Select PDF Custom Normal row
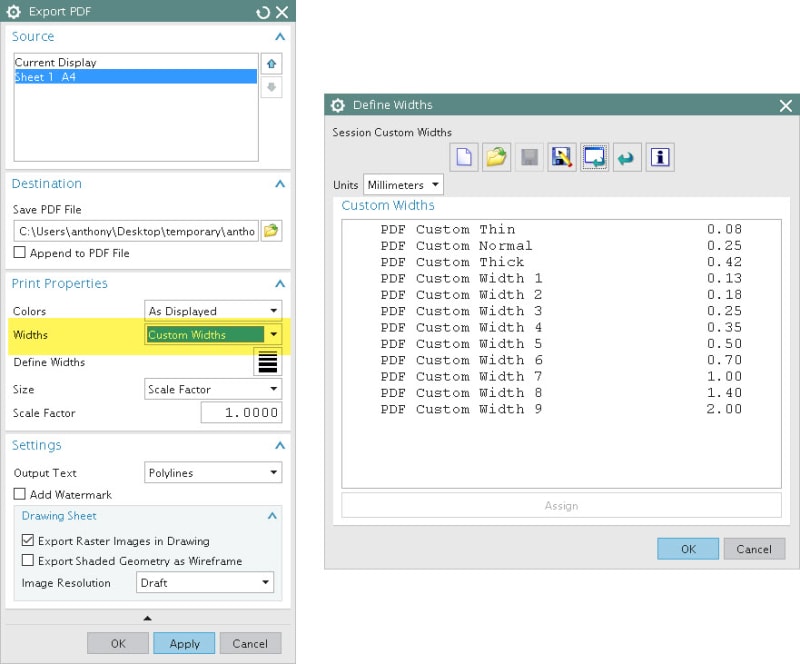Viewport: 800px width, 664px height. (x=561, y=245)
